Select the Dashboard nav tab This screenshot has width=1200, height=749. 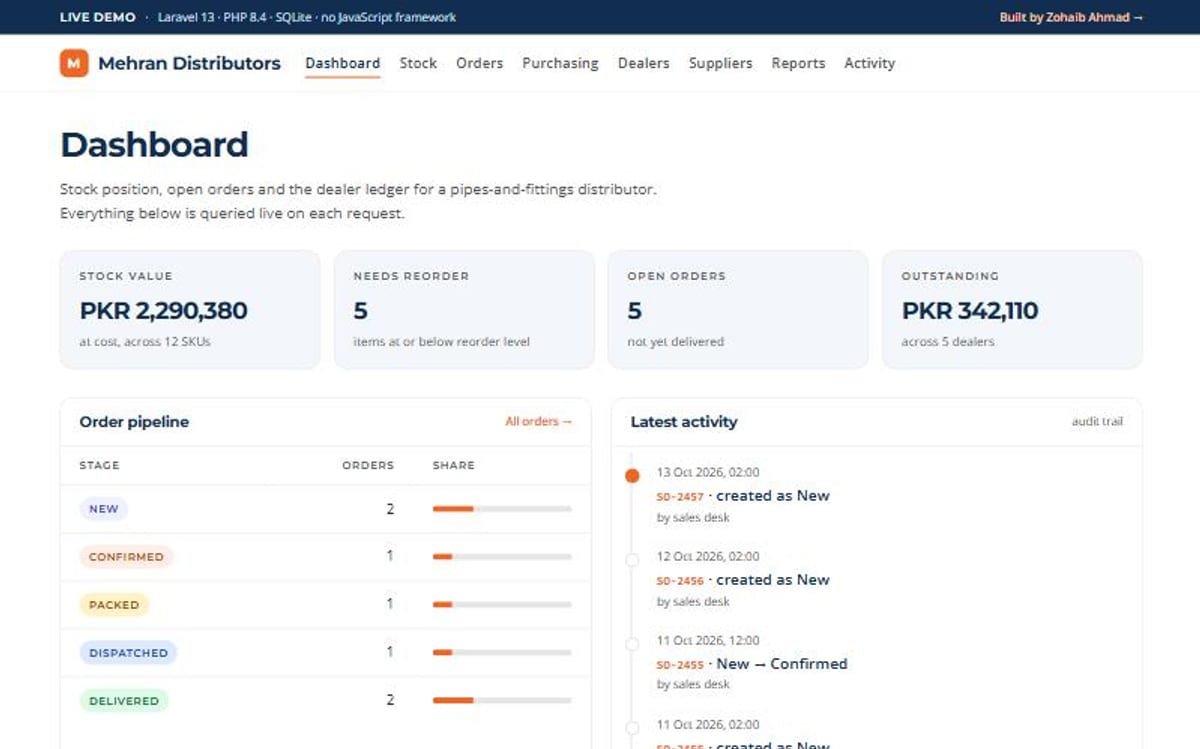(x=342, y=63)
